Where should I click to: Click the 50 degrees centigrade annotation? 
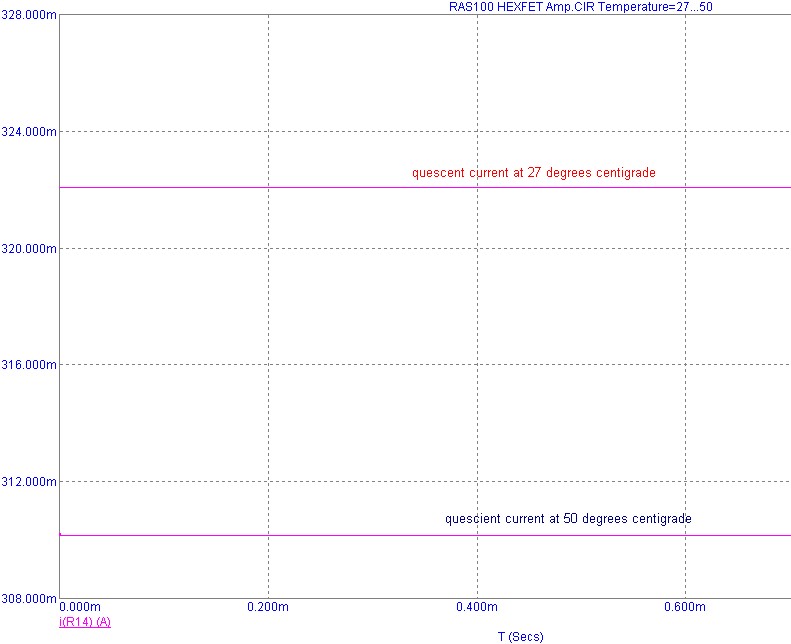click(568, 518)
